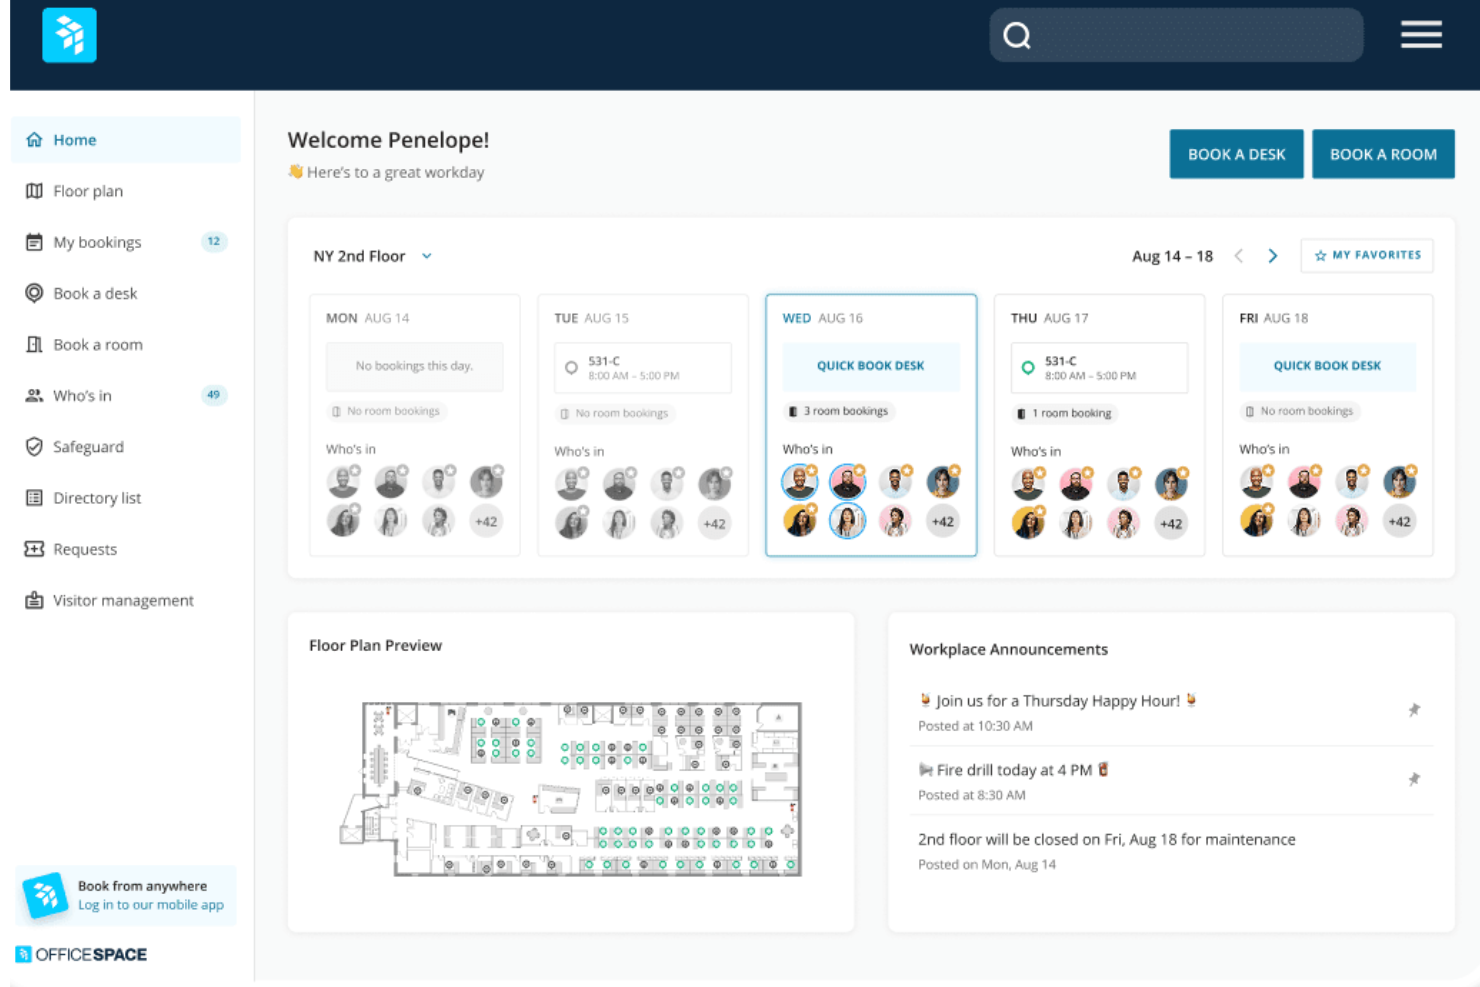Select the 531-C booking radio on Thursday
The image size is (1480, 987).
[1027, 368]
